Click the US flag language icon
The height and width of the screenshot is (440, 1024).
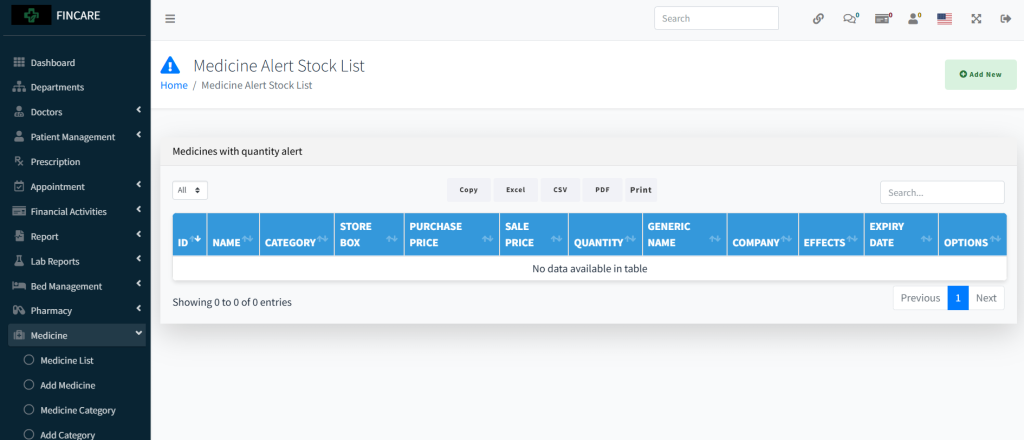pos(944,18)
